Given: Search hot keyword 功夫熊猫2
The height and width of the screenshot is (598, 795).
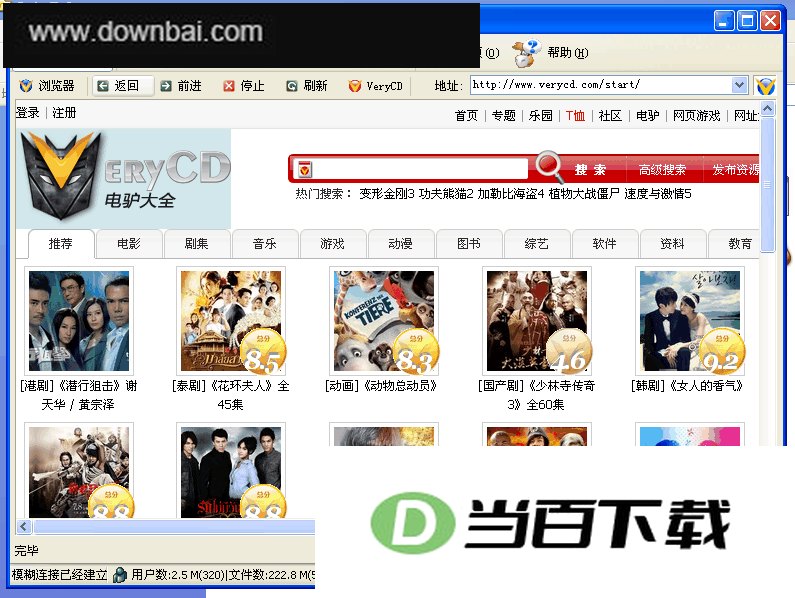Looking at the screenshot, I should (x=446, y=194).
